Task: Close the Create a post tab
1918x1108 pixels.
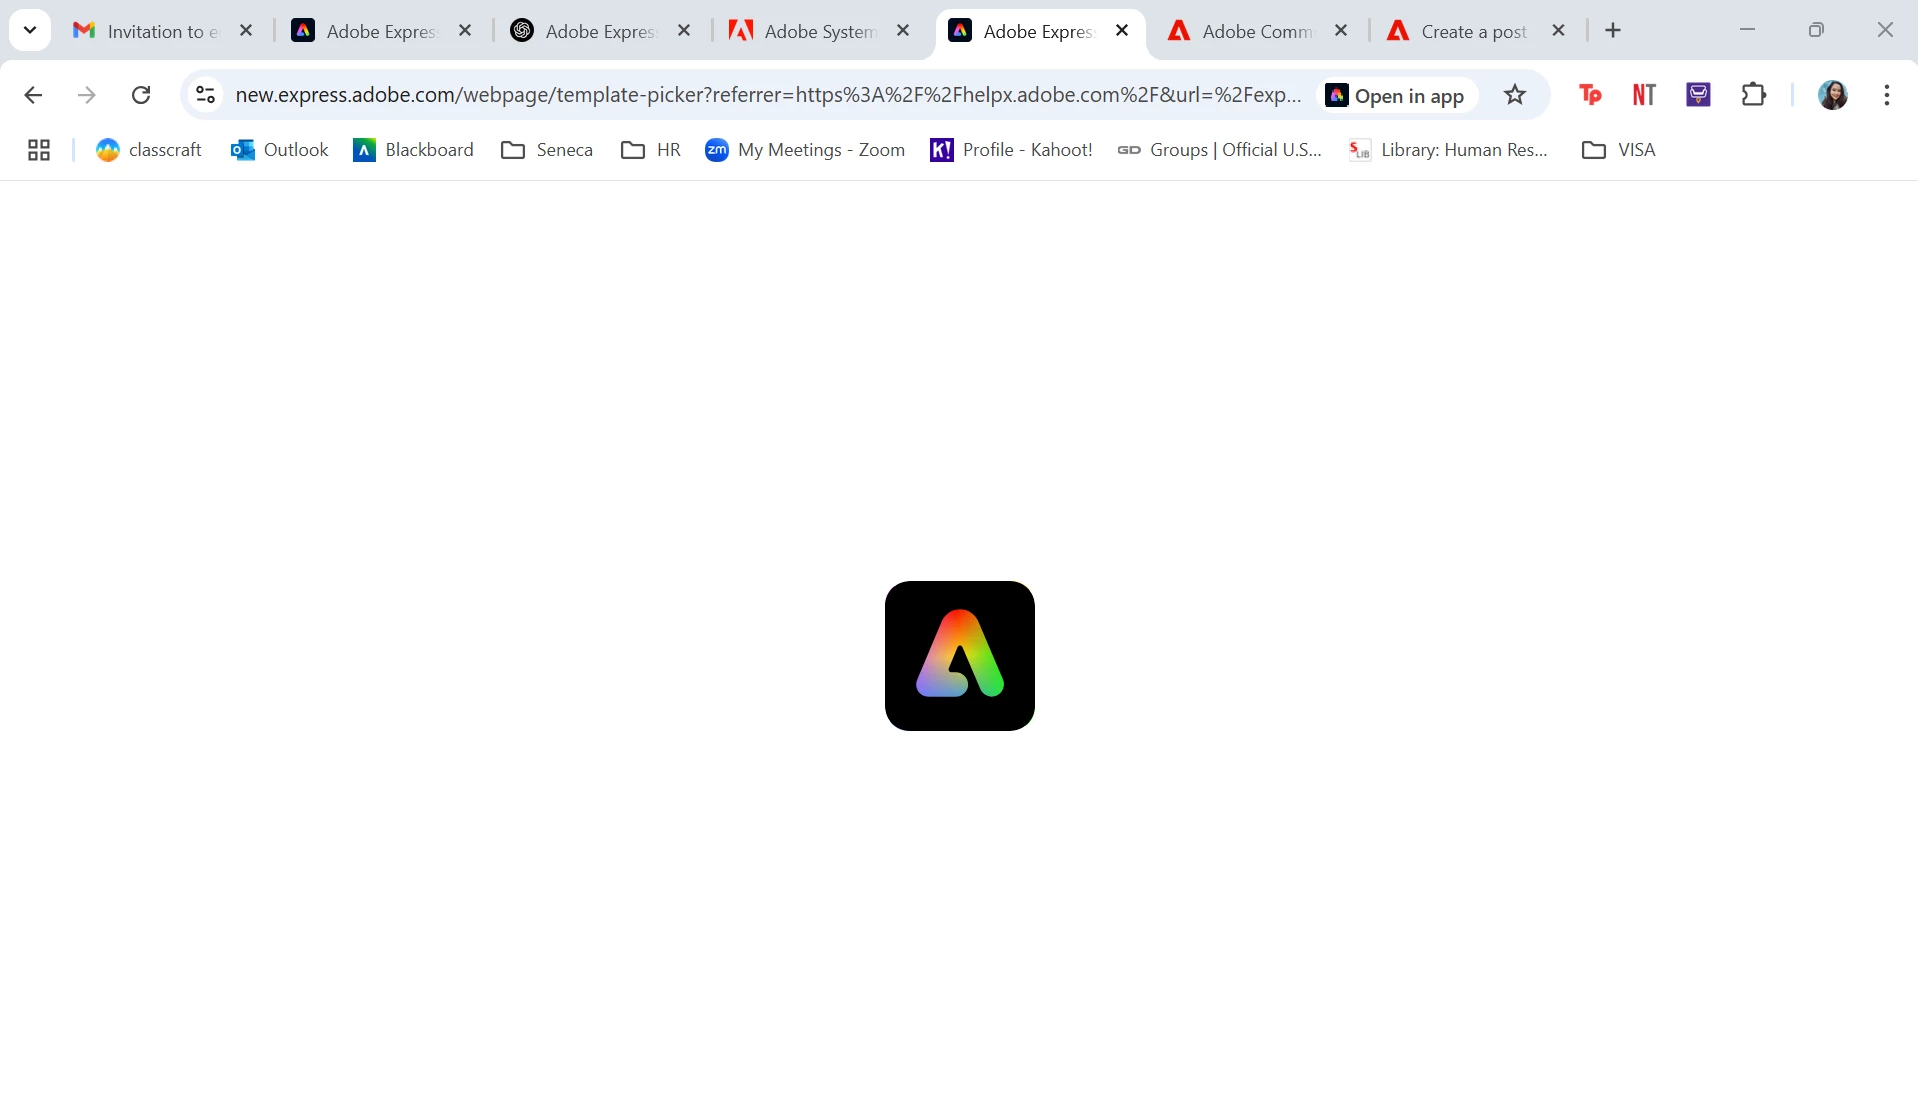Action: coord(1558,31)
